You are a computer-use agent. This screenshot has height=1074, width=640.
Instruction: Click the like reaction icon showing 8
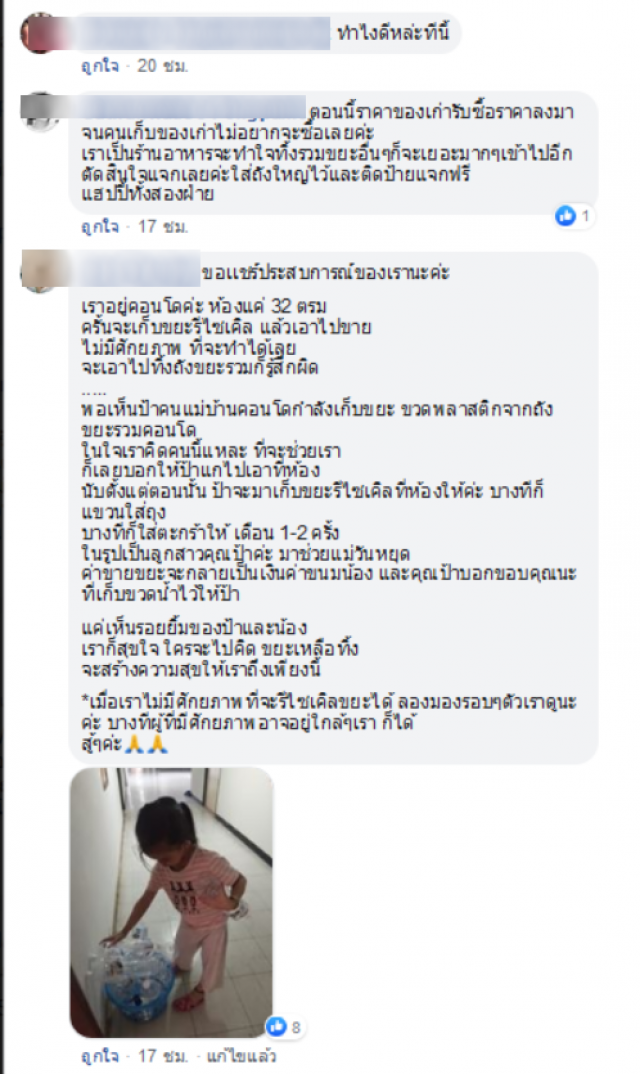pos(276,1026)
